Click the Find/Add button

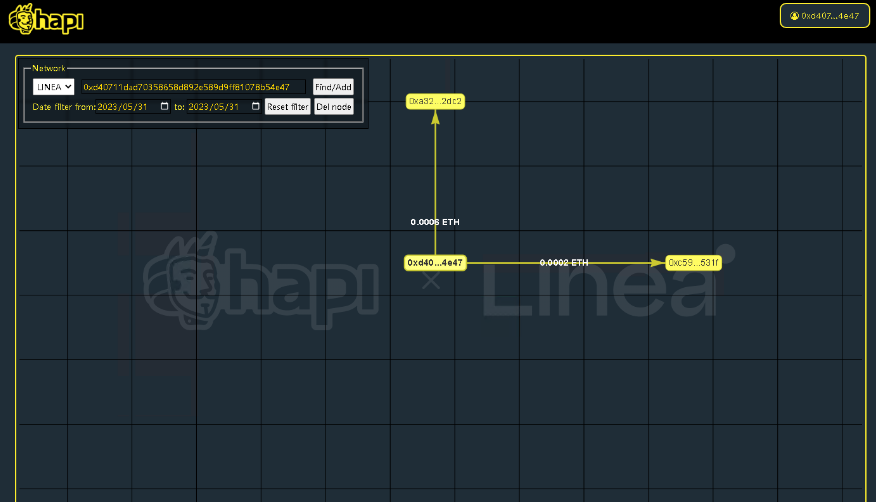point(333,87)
